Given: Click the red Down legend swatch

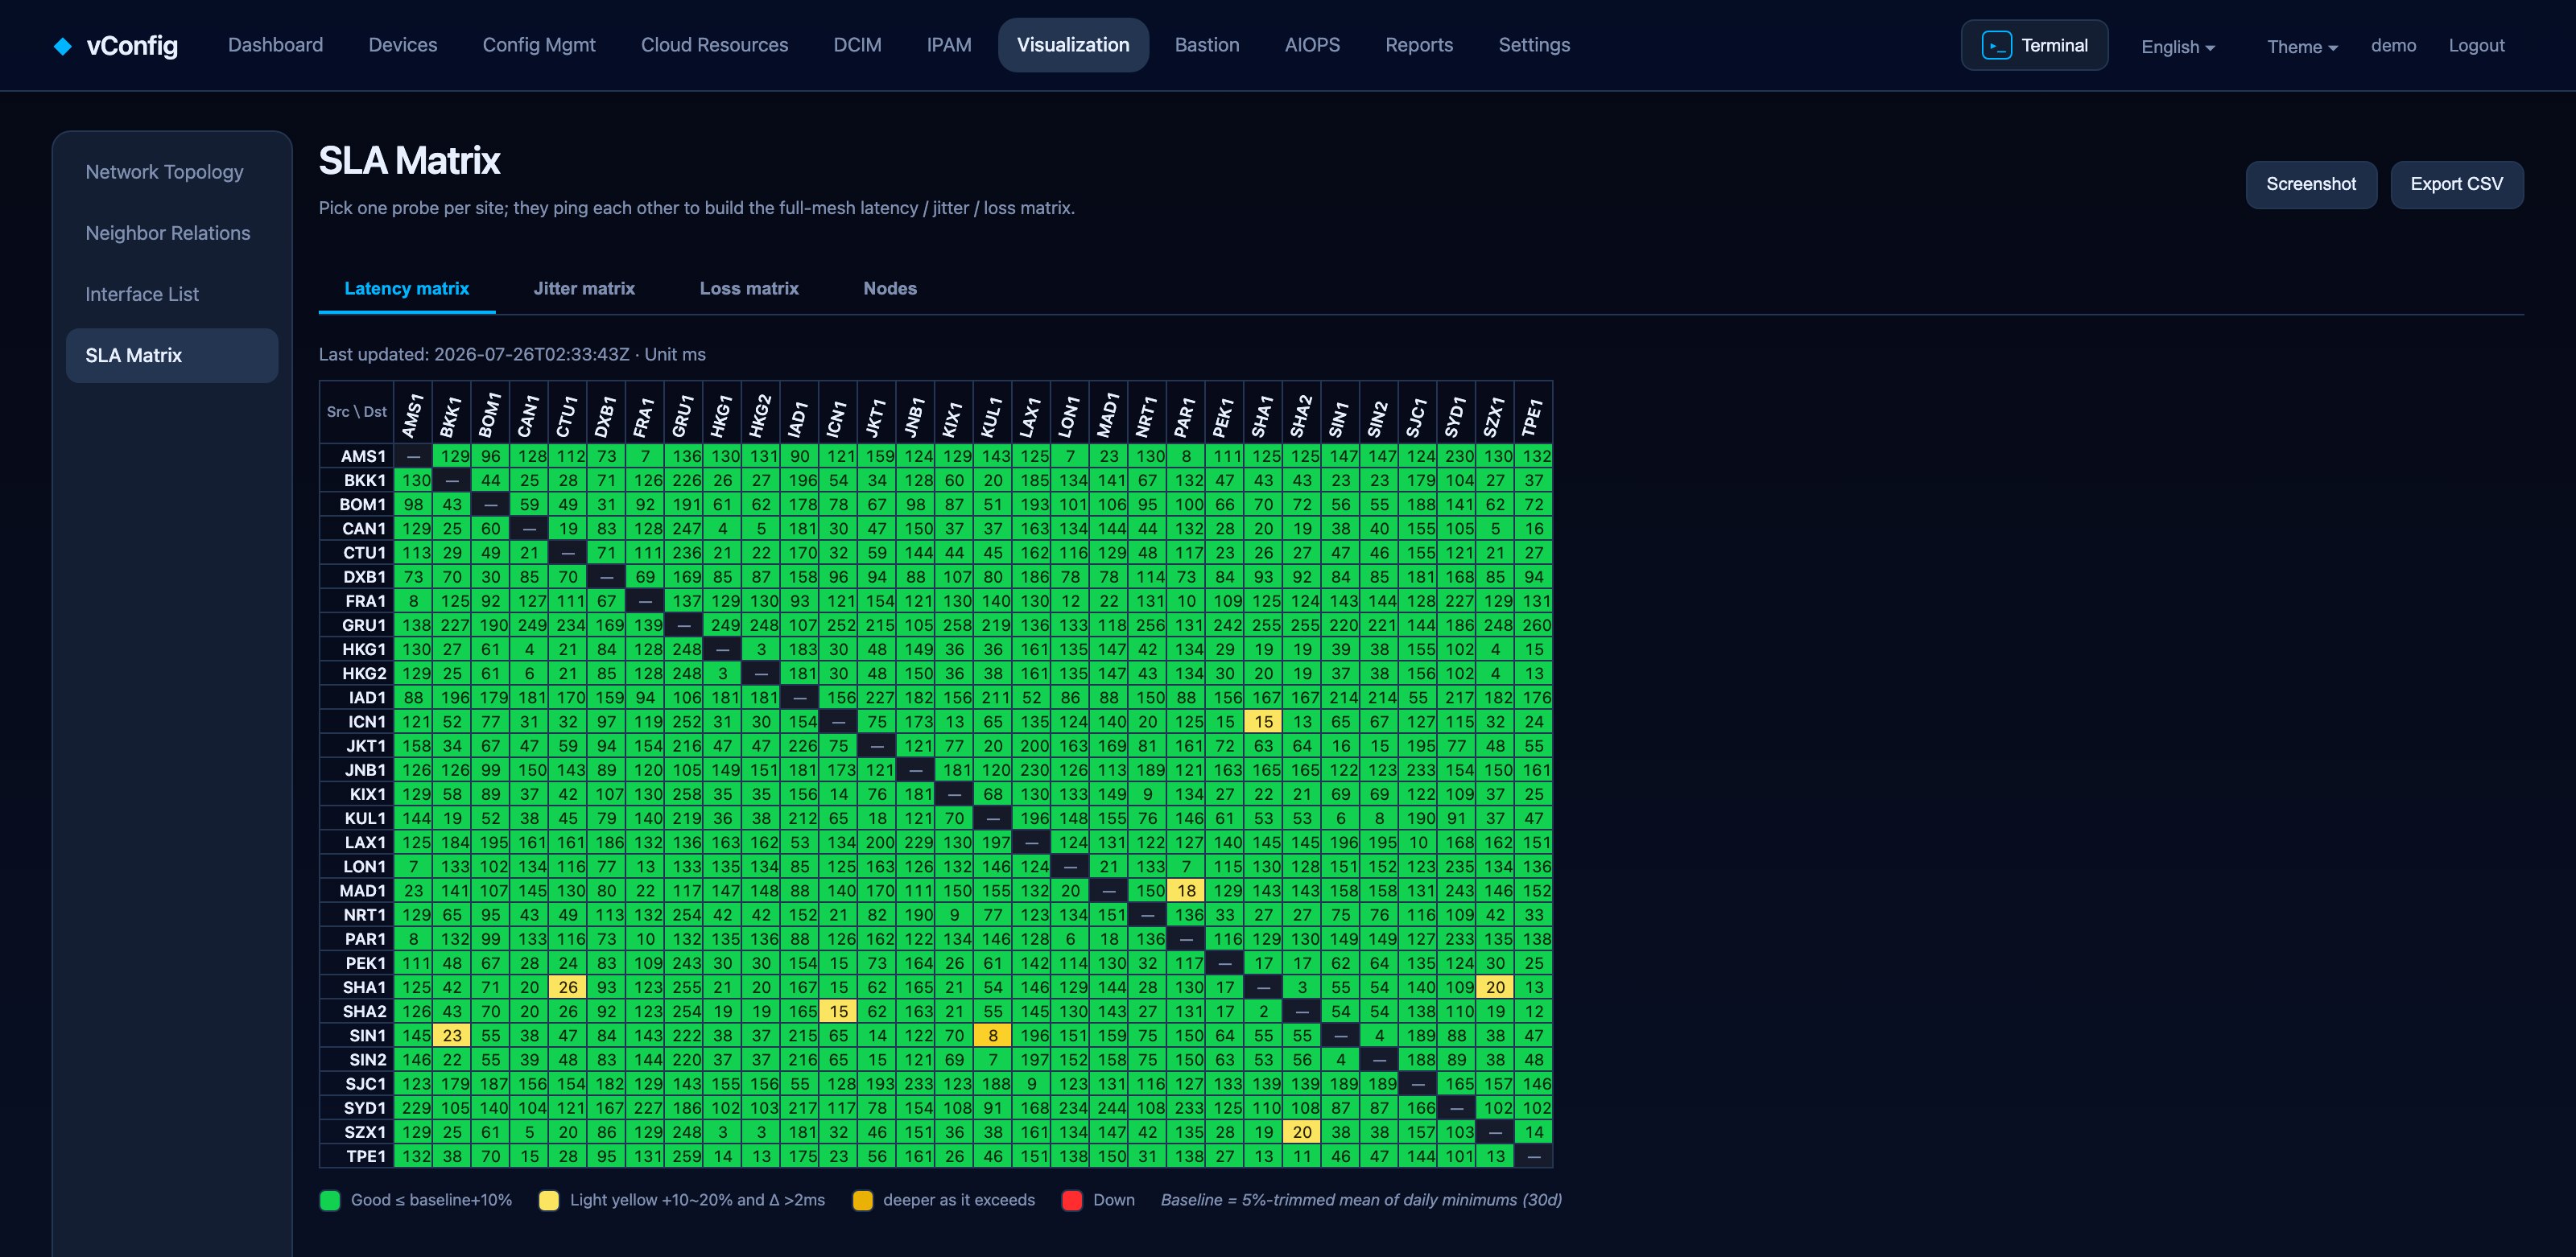Looking at the screenshot, I should tap(1072, 1200).
